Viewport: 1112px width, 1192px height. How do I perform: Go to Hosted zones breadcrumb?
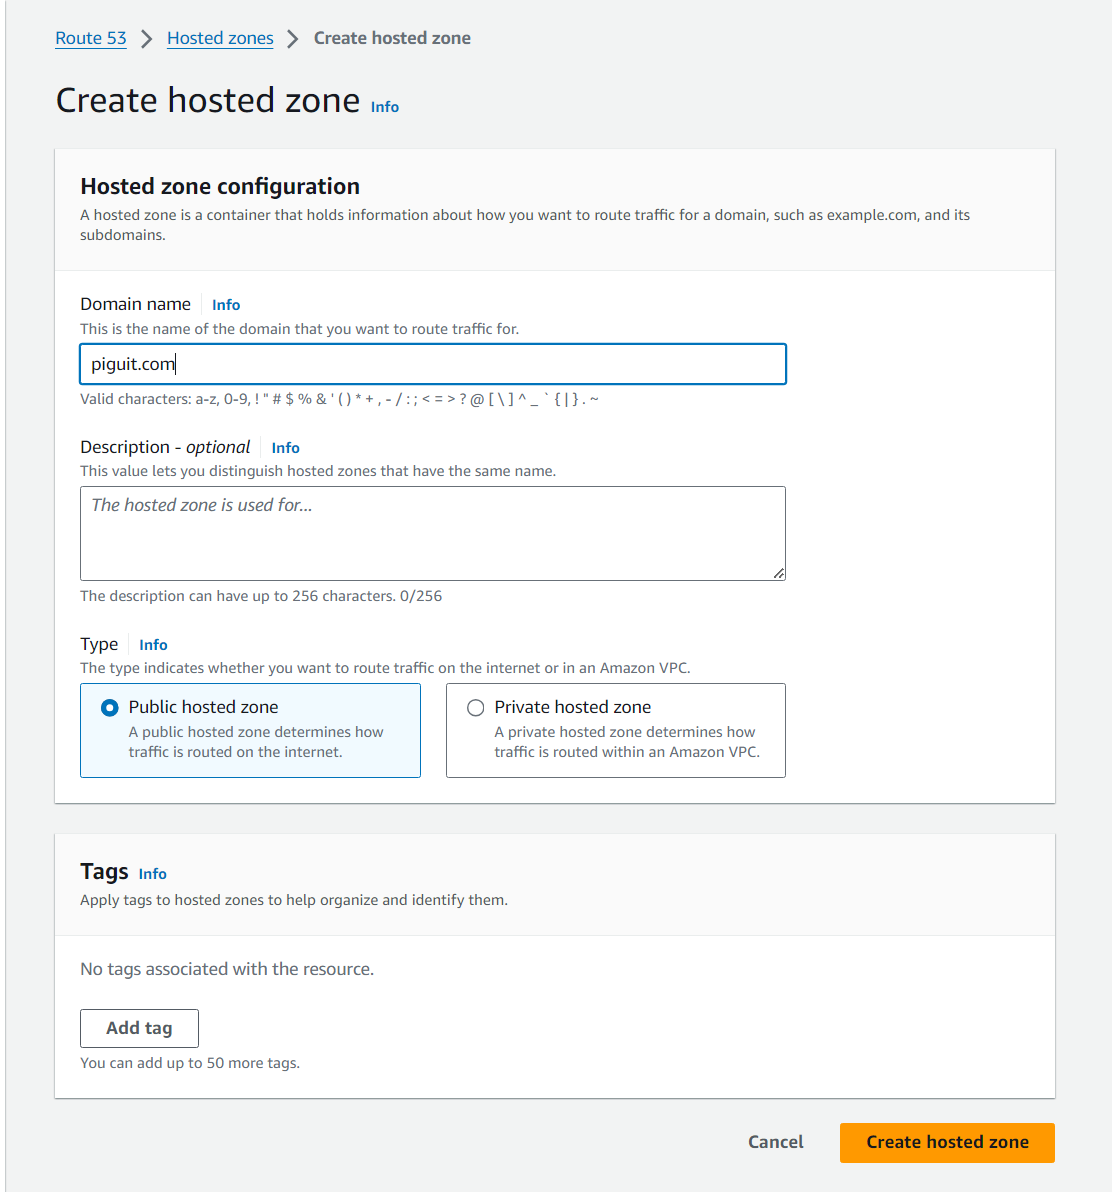tap(220, 38)
